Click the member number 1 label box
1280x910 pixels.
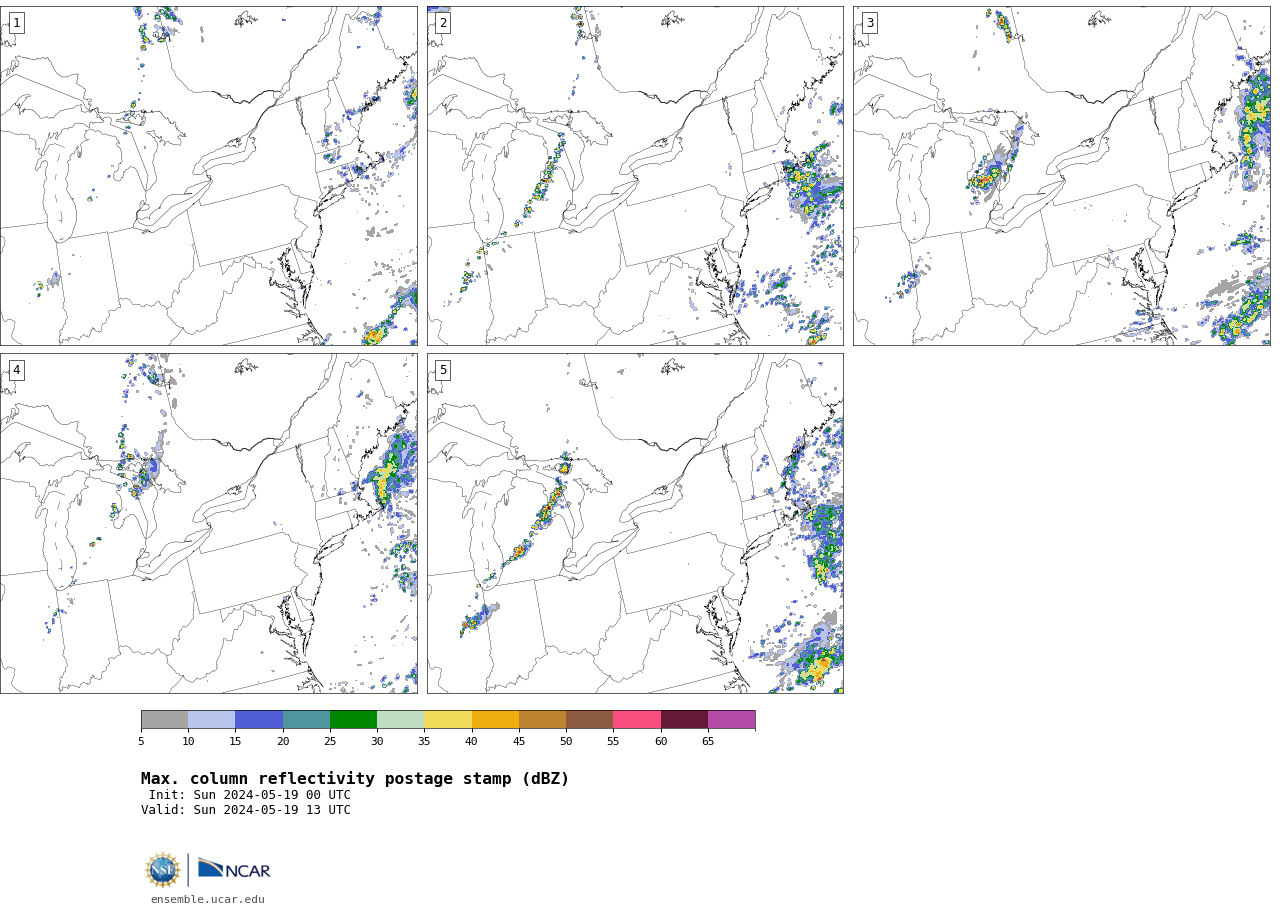pos(16,23)
